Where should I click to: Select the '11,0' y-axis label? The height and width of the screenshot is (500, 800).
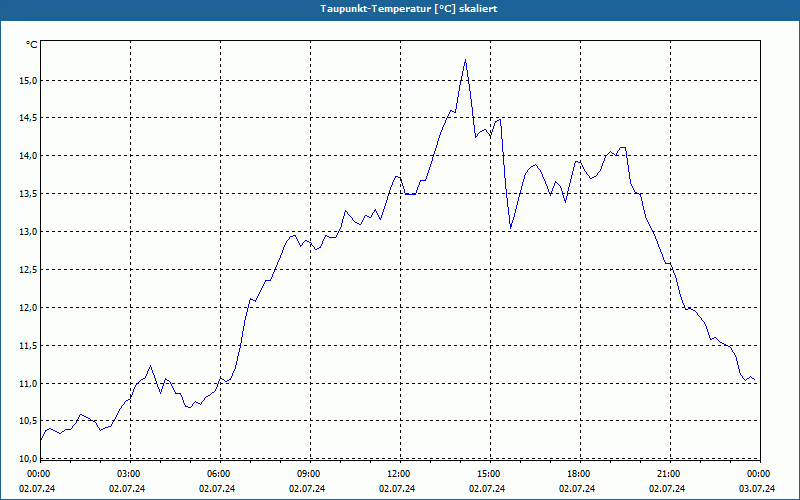pos(29,383)
